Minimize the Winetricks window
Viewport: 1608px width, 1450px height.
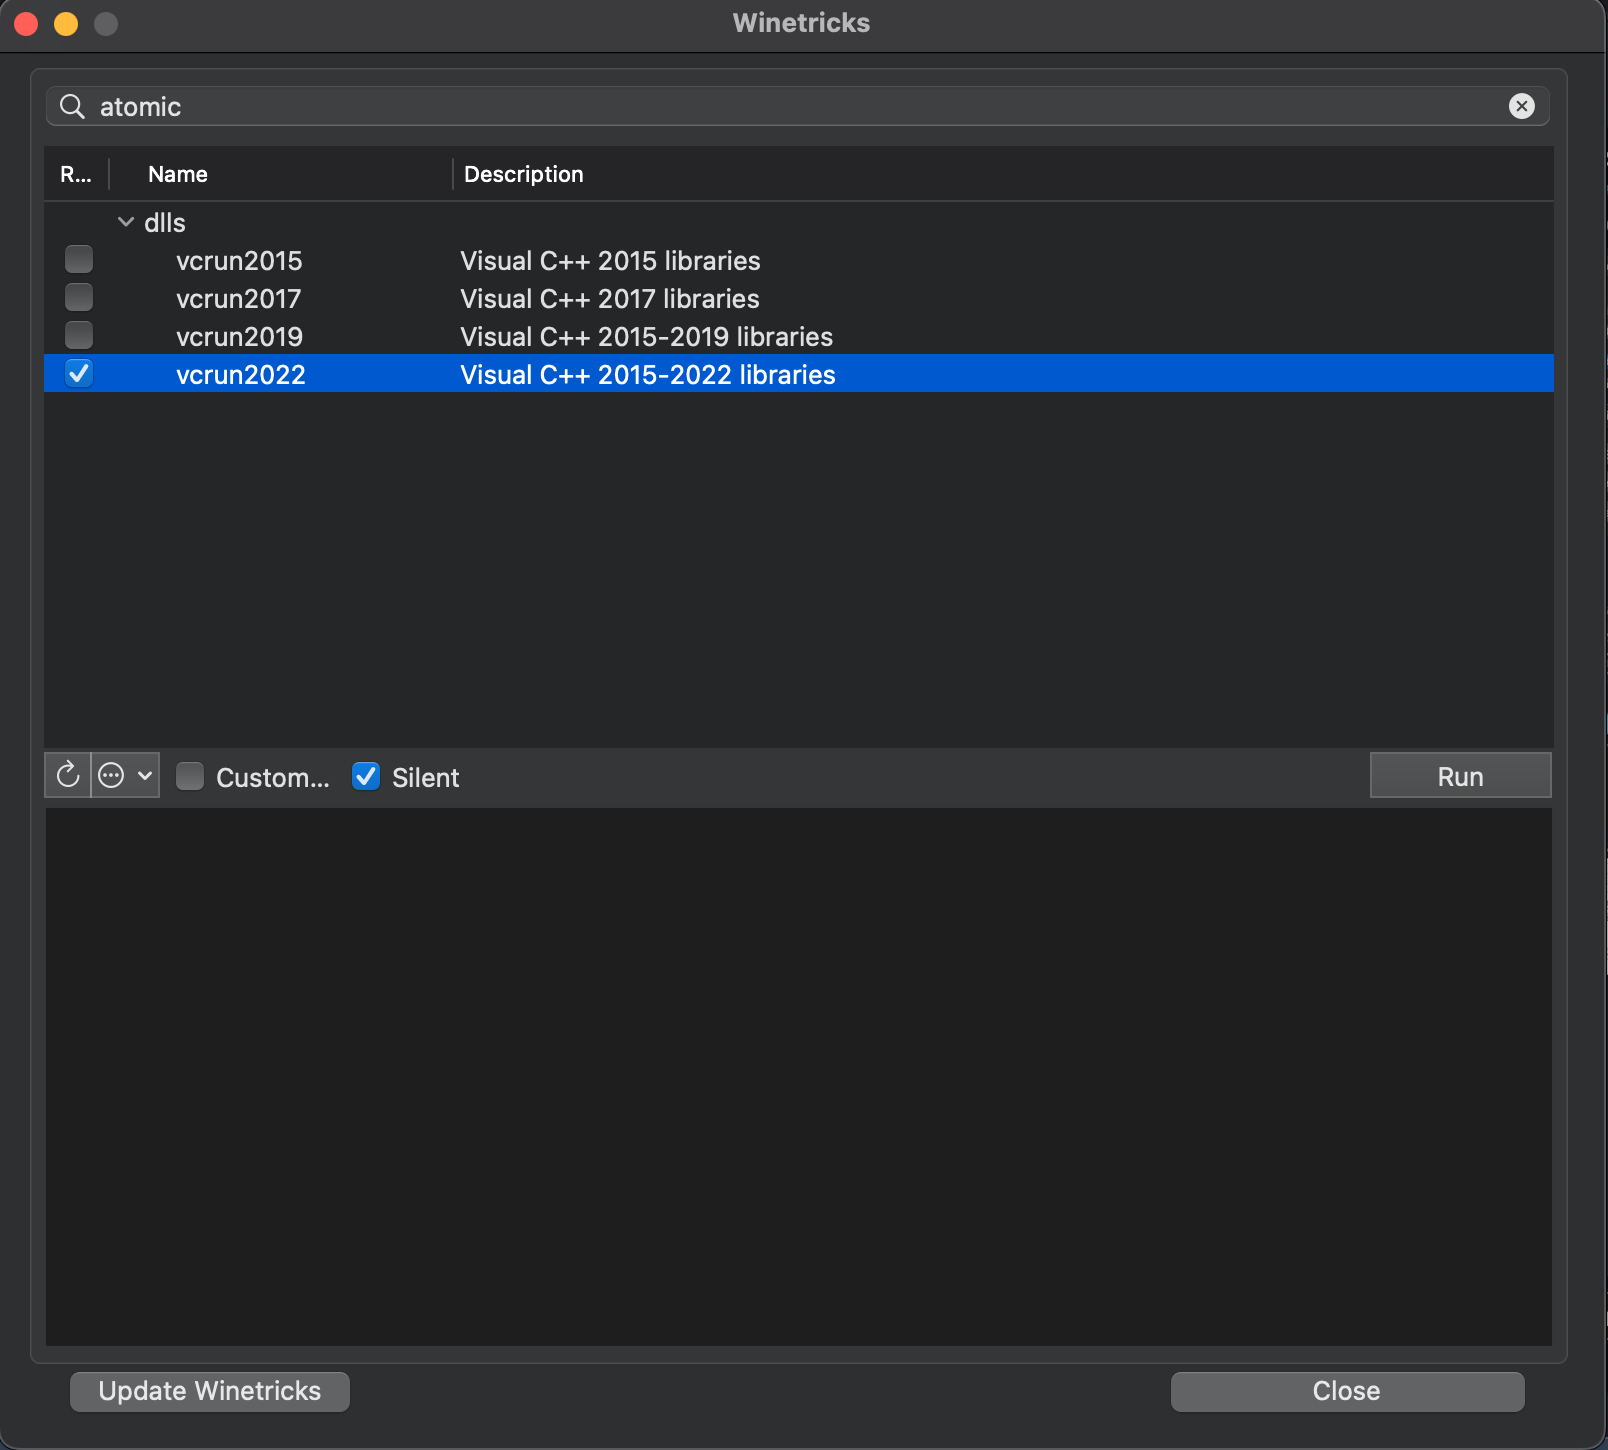[66, 24]
